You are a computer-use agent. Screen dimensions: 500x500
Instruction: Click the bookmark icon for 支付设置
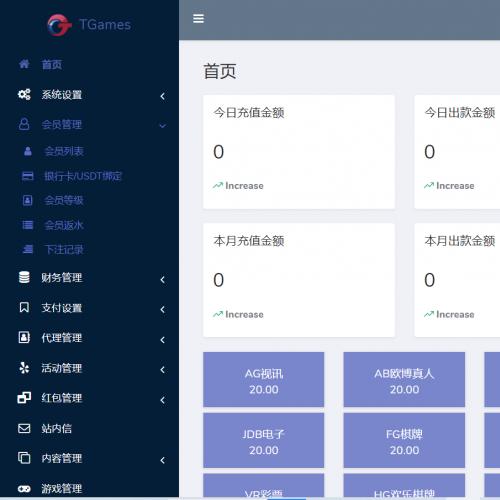pyautogui.click(x=24, y=307)
